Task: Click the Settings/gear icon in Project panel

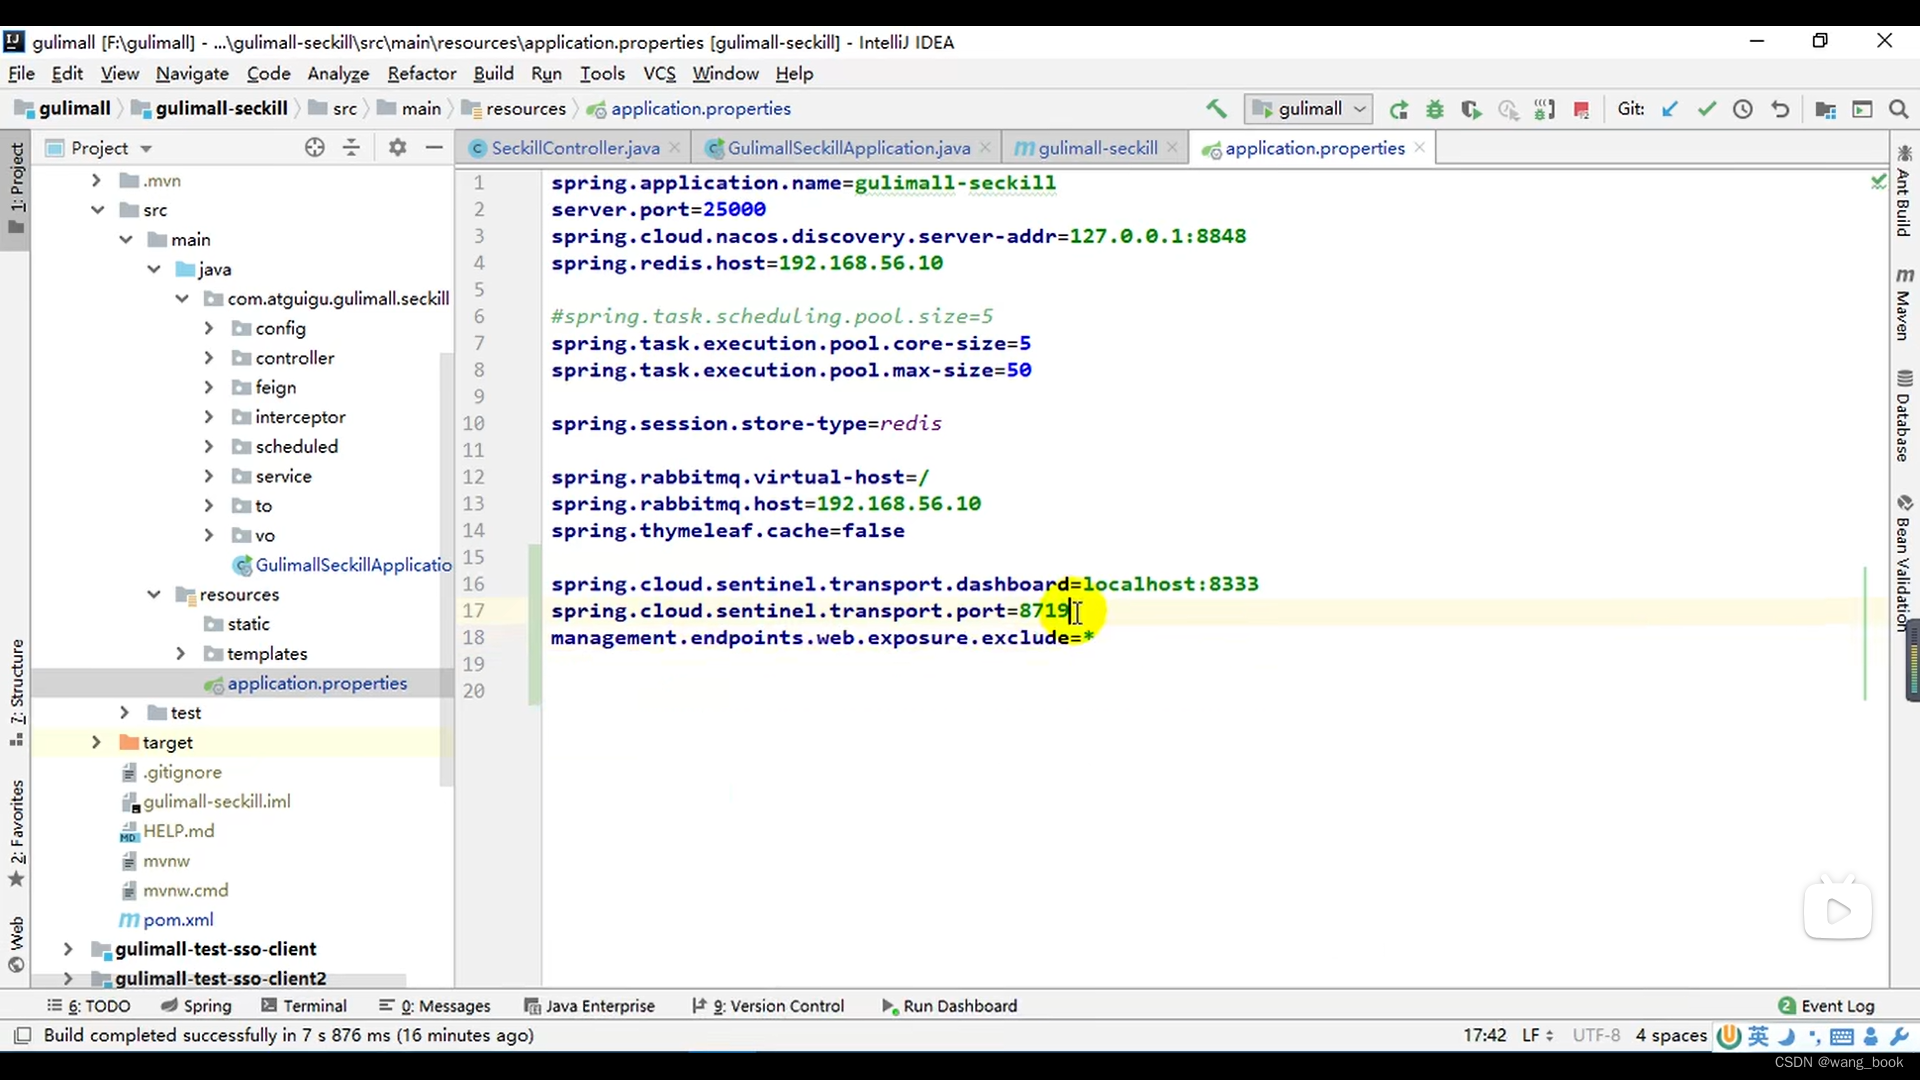Action: point(396,146)
